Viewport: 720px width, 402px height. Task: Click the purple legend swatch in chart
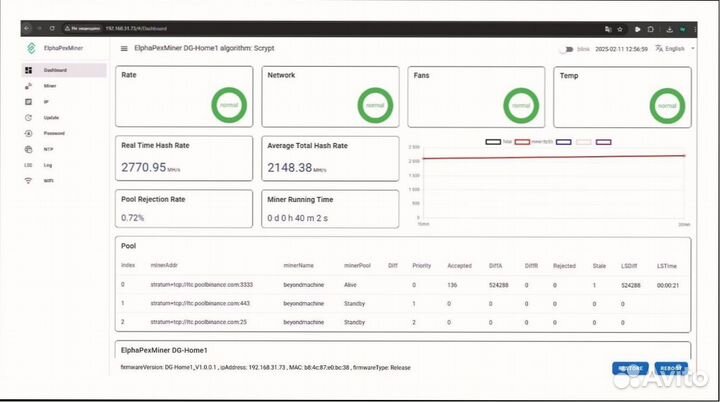click(x=603, y=142)
